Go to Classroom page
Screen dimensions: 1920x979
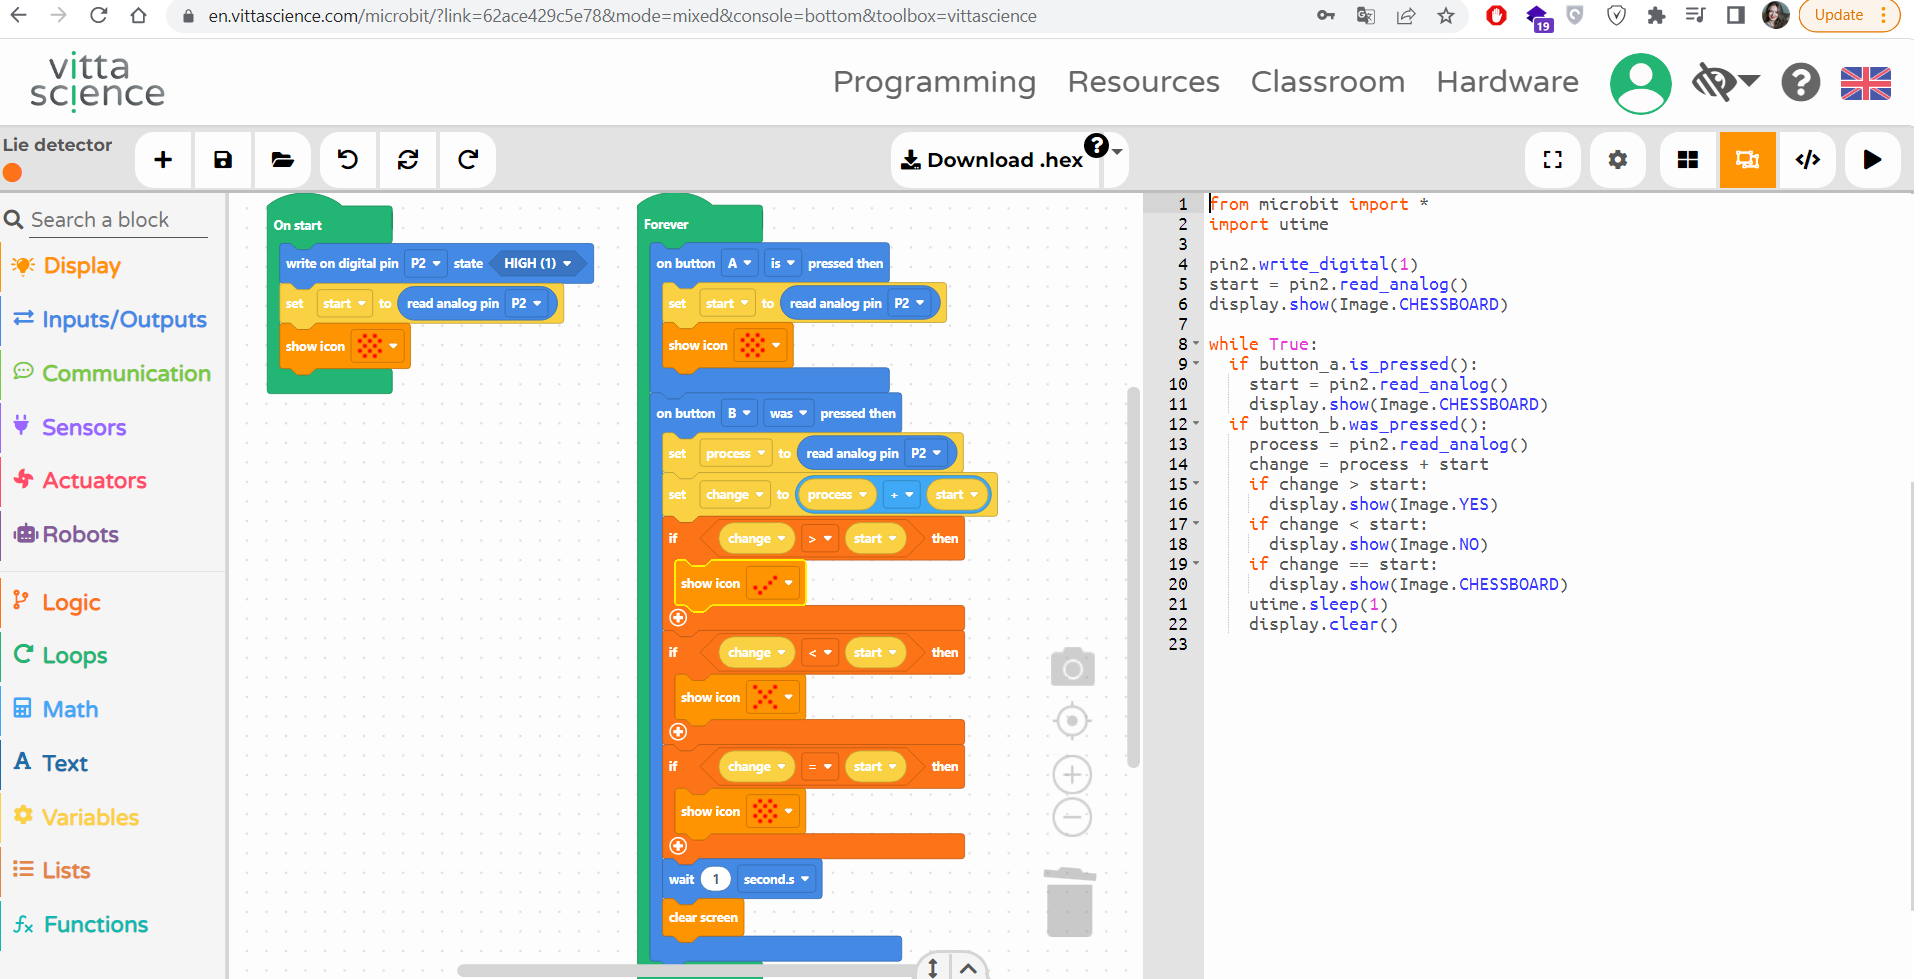(x=1328, y=82)
